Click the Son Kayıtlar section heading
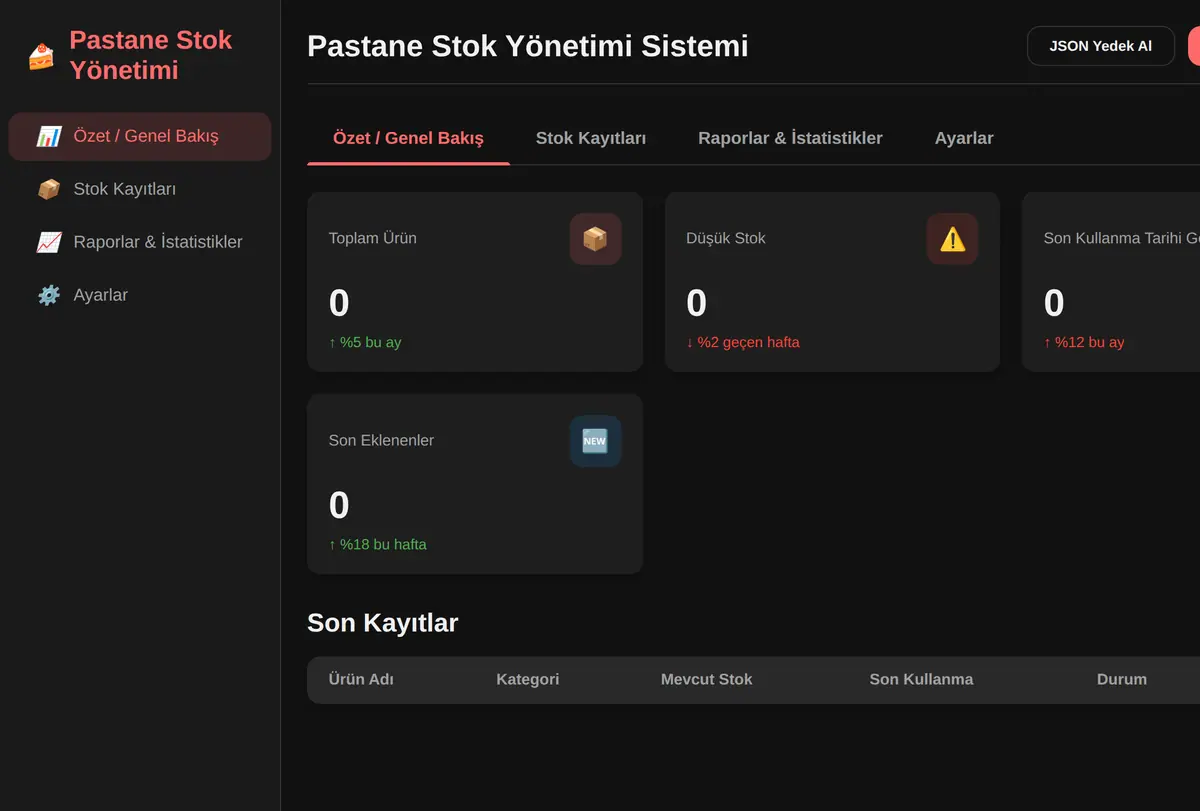The height and width of the screenshot is (811, 1200). [383, 623]
